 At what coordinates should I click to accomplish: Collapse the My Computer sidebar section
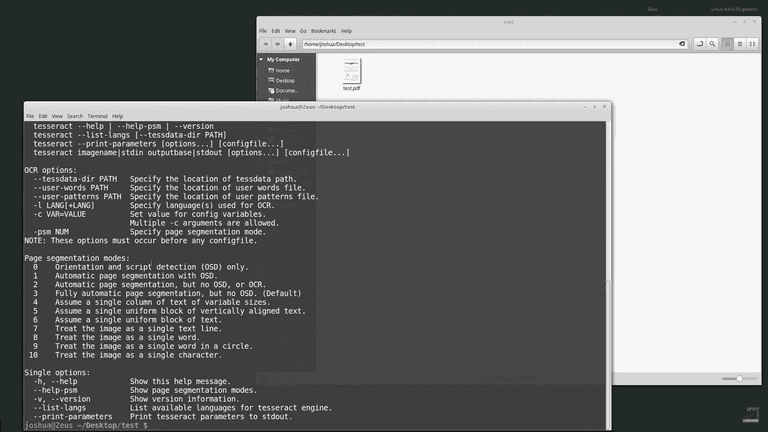262,59
